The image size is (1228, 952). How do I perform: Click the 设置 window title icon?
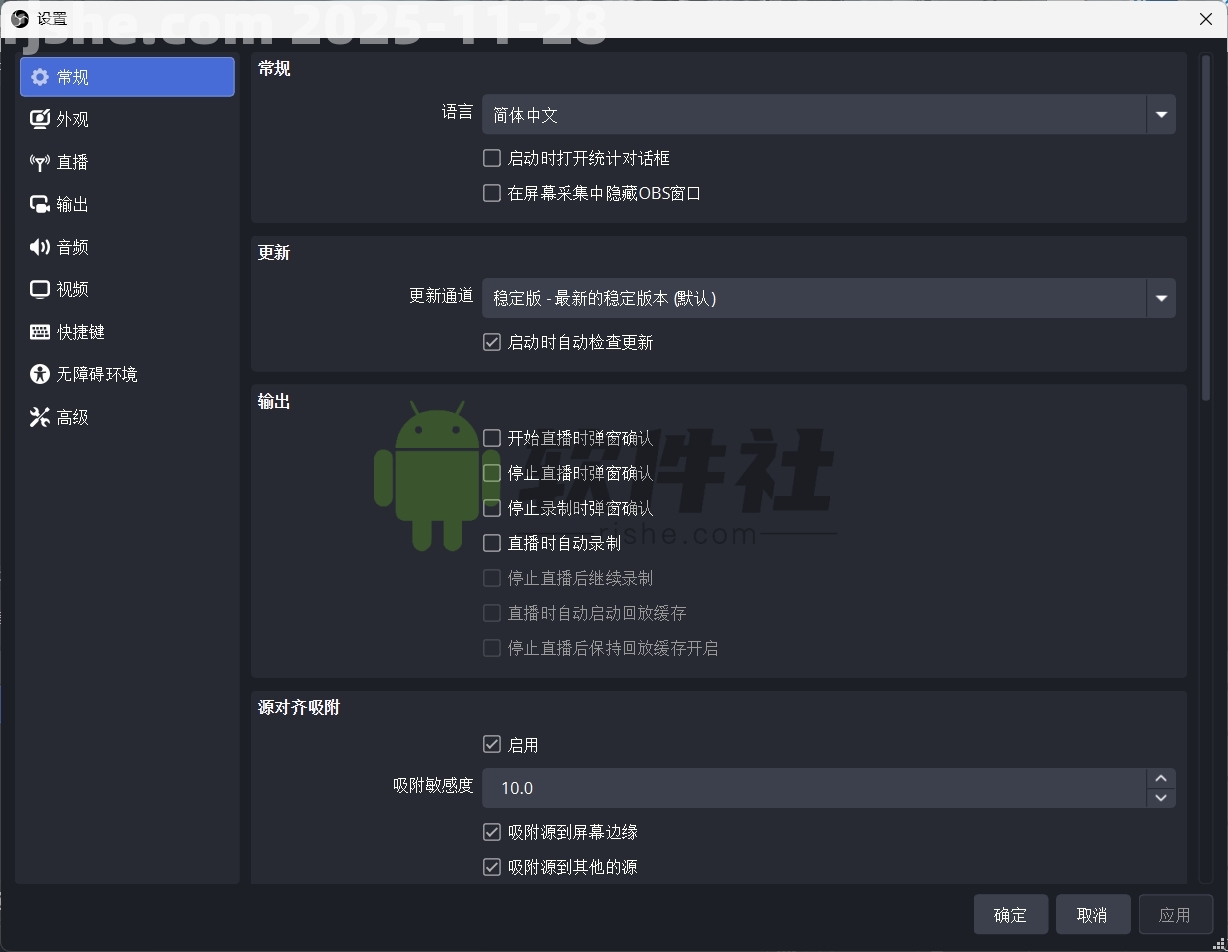point(18,18)
